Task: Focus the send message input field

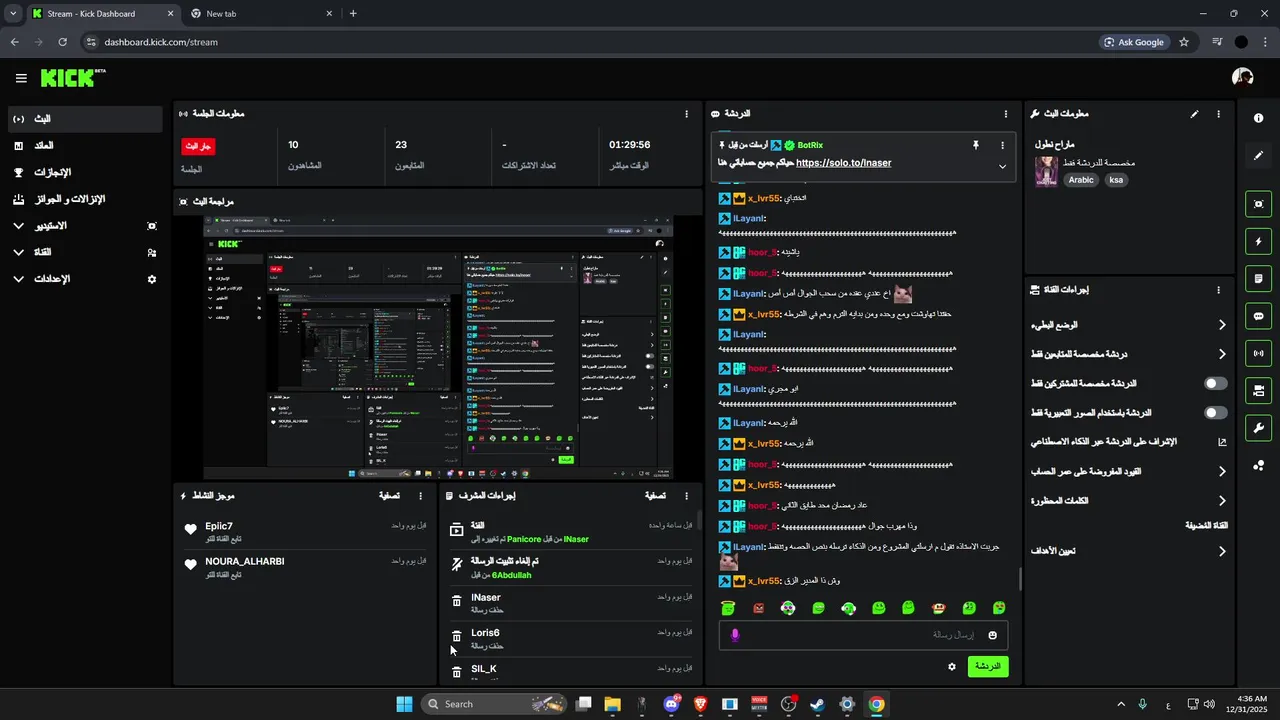Action: [x=863, y=635]
